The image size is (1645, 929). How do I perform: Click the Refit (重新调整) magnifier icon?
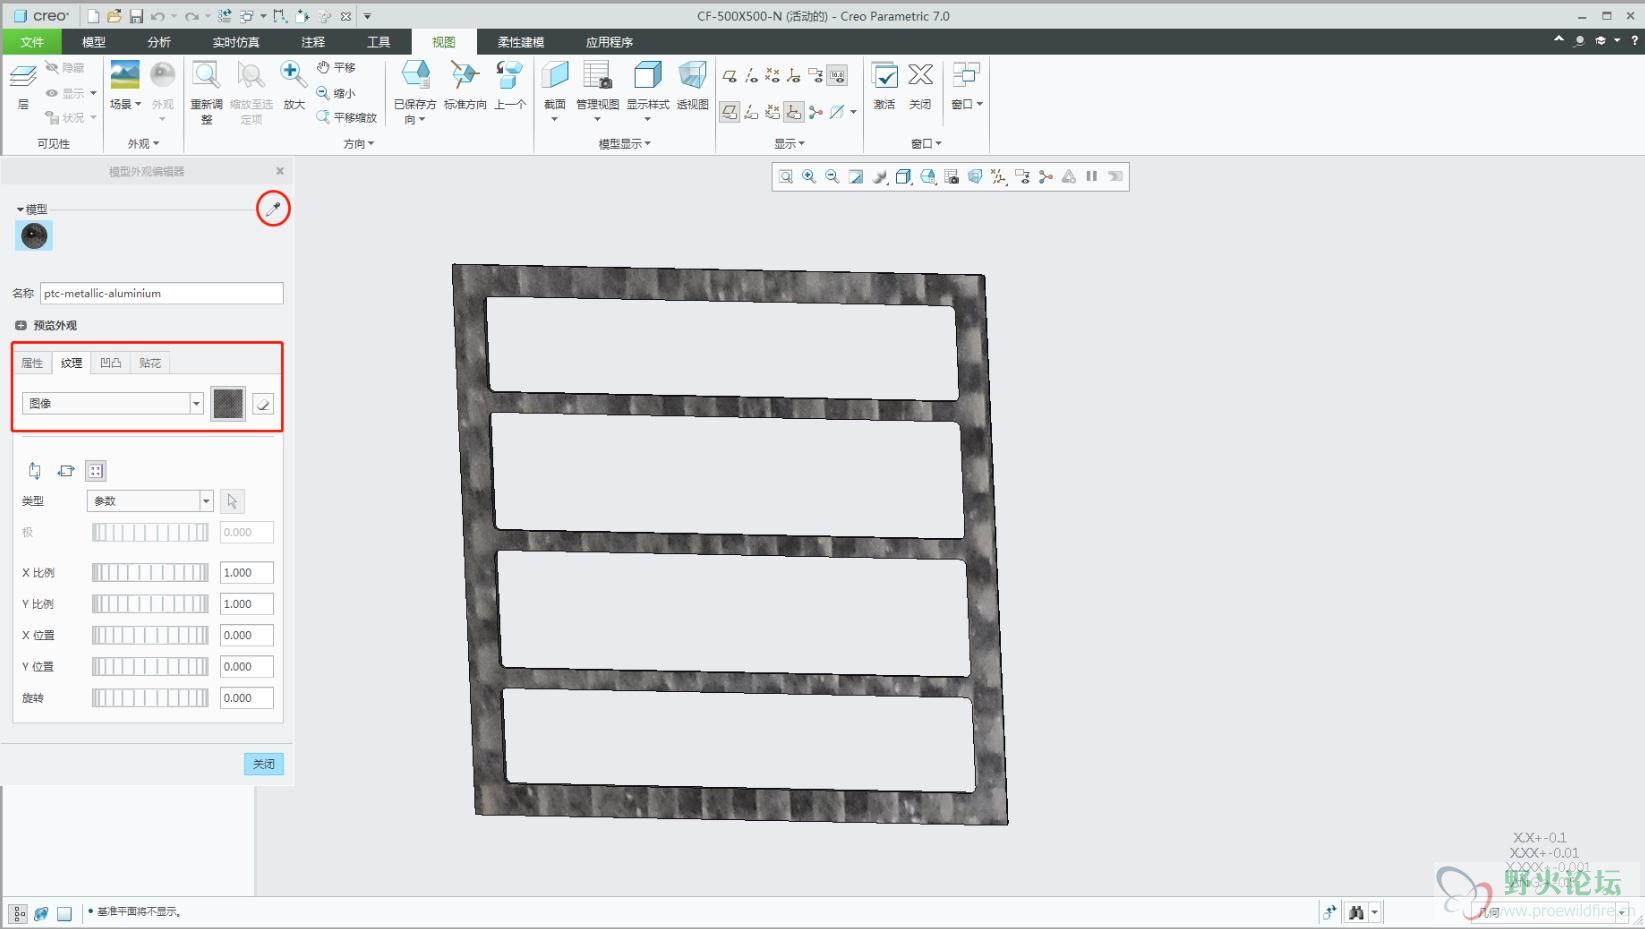point(207,76)
